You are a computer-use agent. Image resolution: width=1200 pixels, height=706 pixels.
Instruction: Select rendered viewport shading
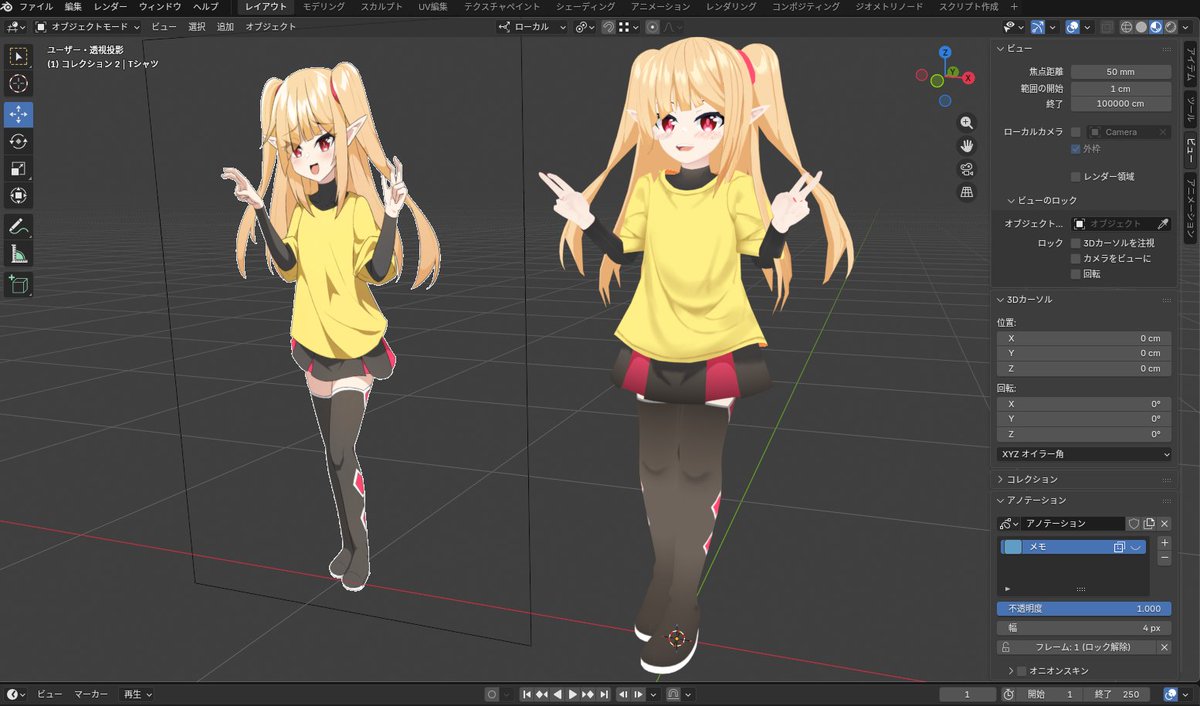pos(1170,27)
